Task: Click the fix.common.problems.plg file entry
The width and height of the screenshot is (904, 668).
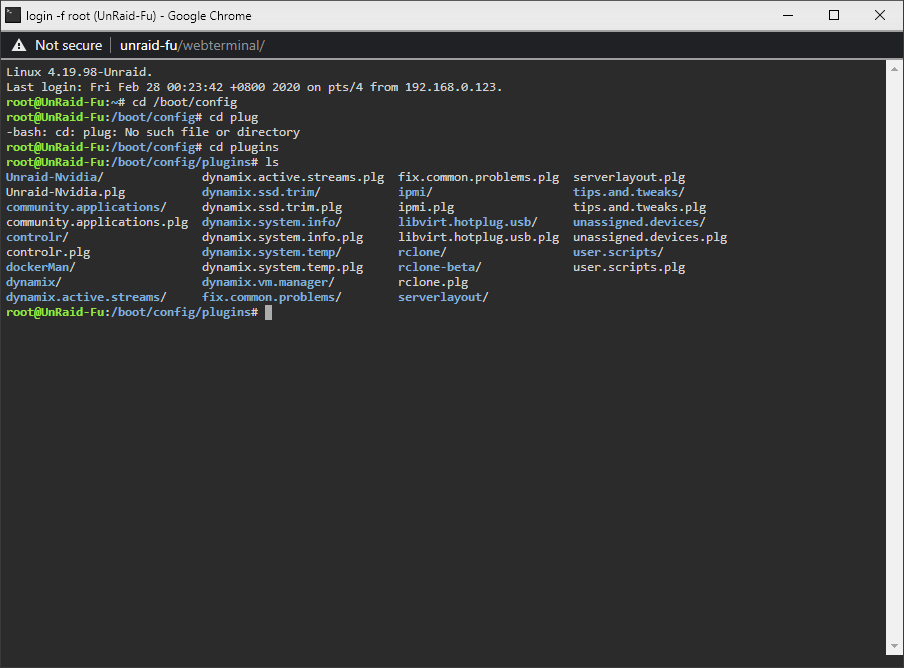Action: (x=479, y=177)
